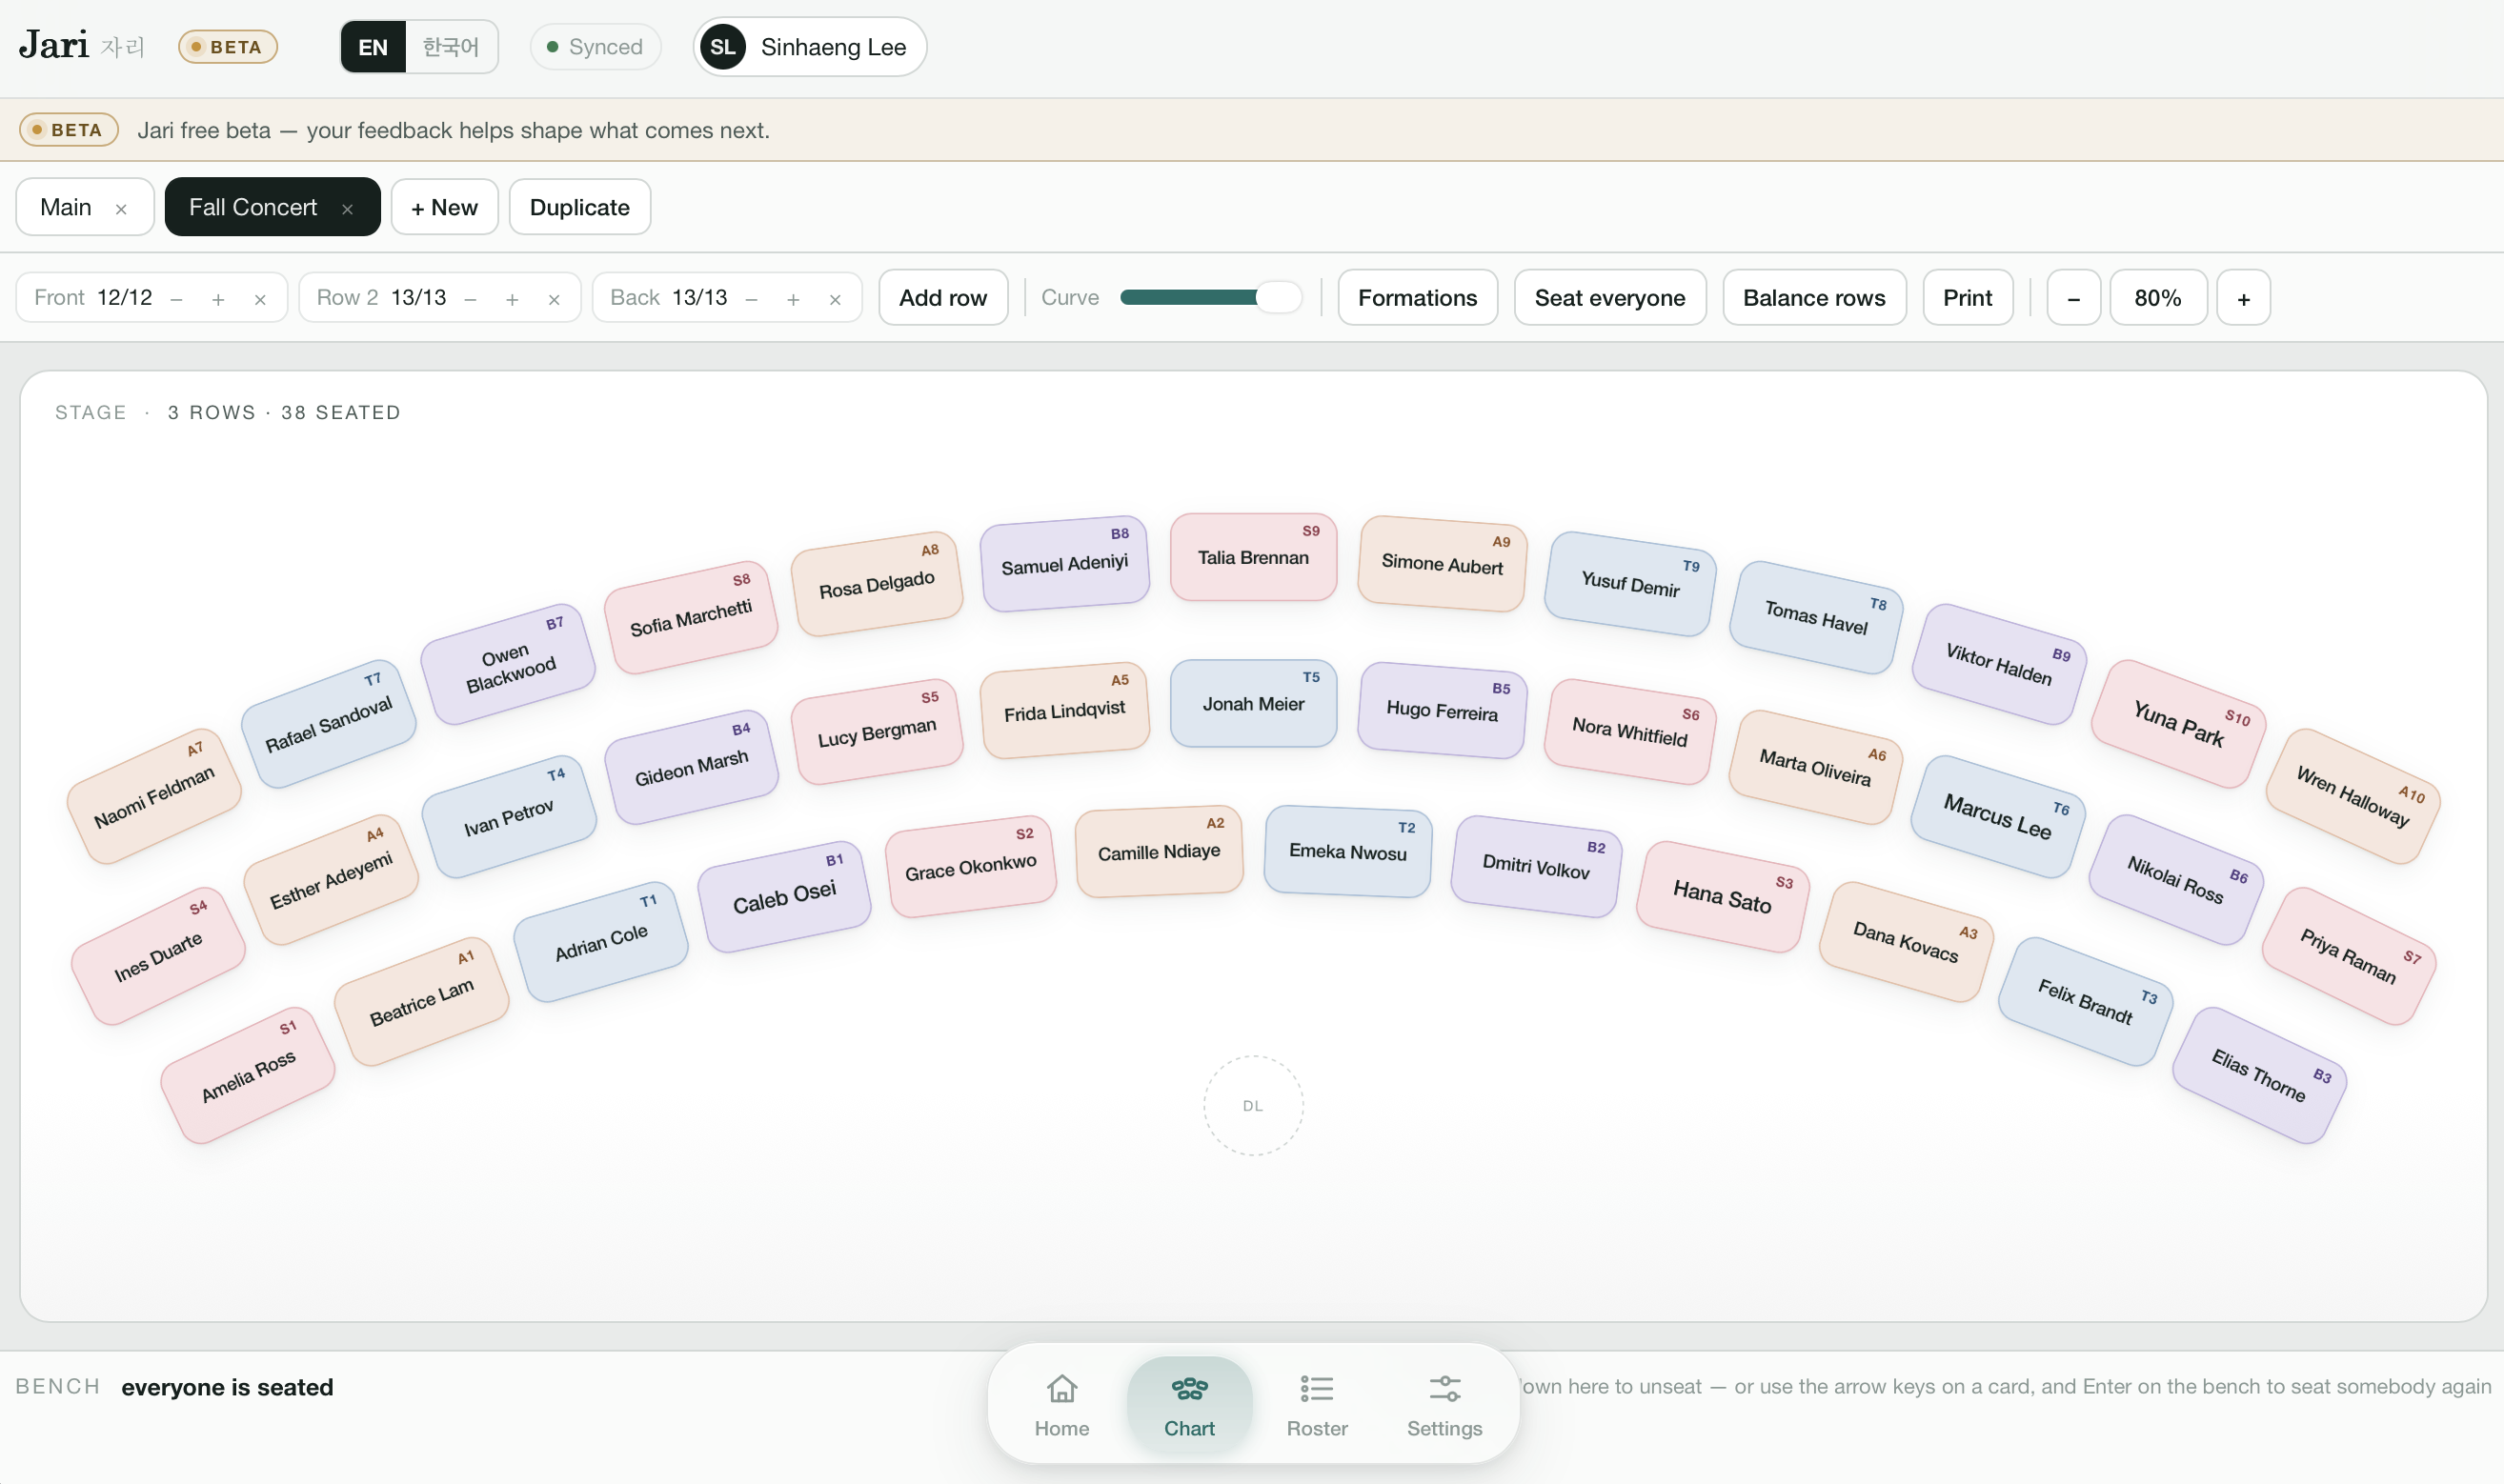Click the DL conductor circle
This screenshot has height=1484, width=2504.
click(x=1253, y=1105)
